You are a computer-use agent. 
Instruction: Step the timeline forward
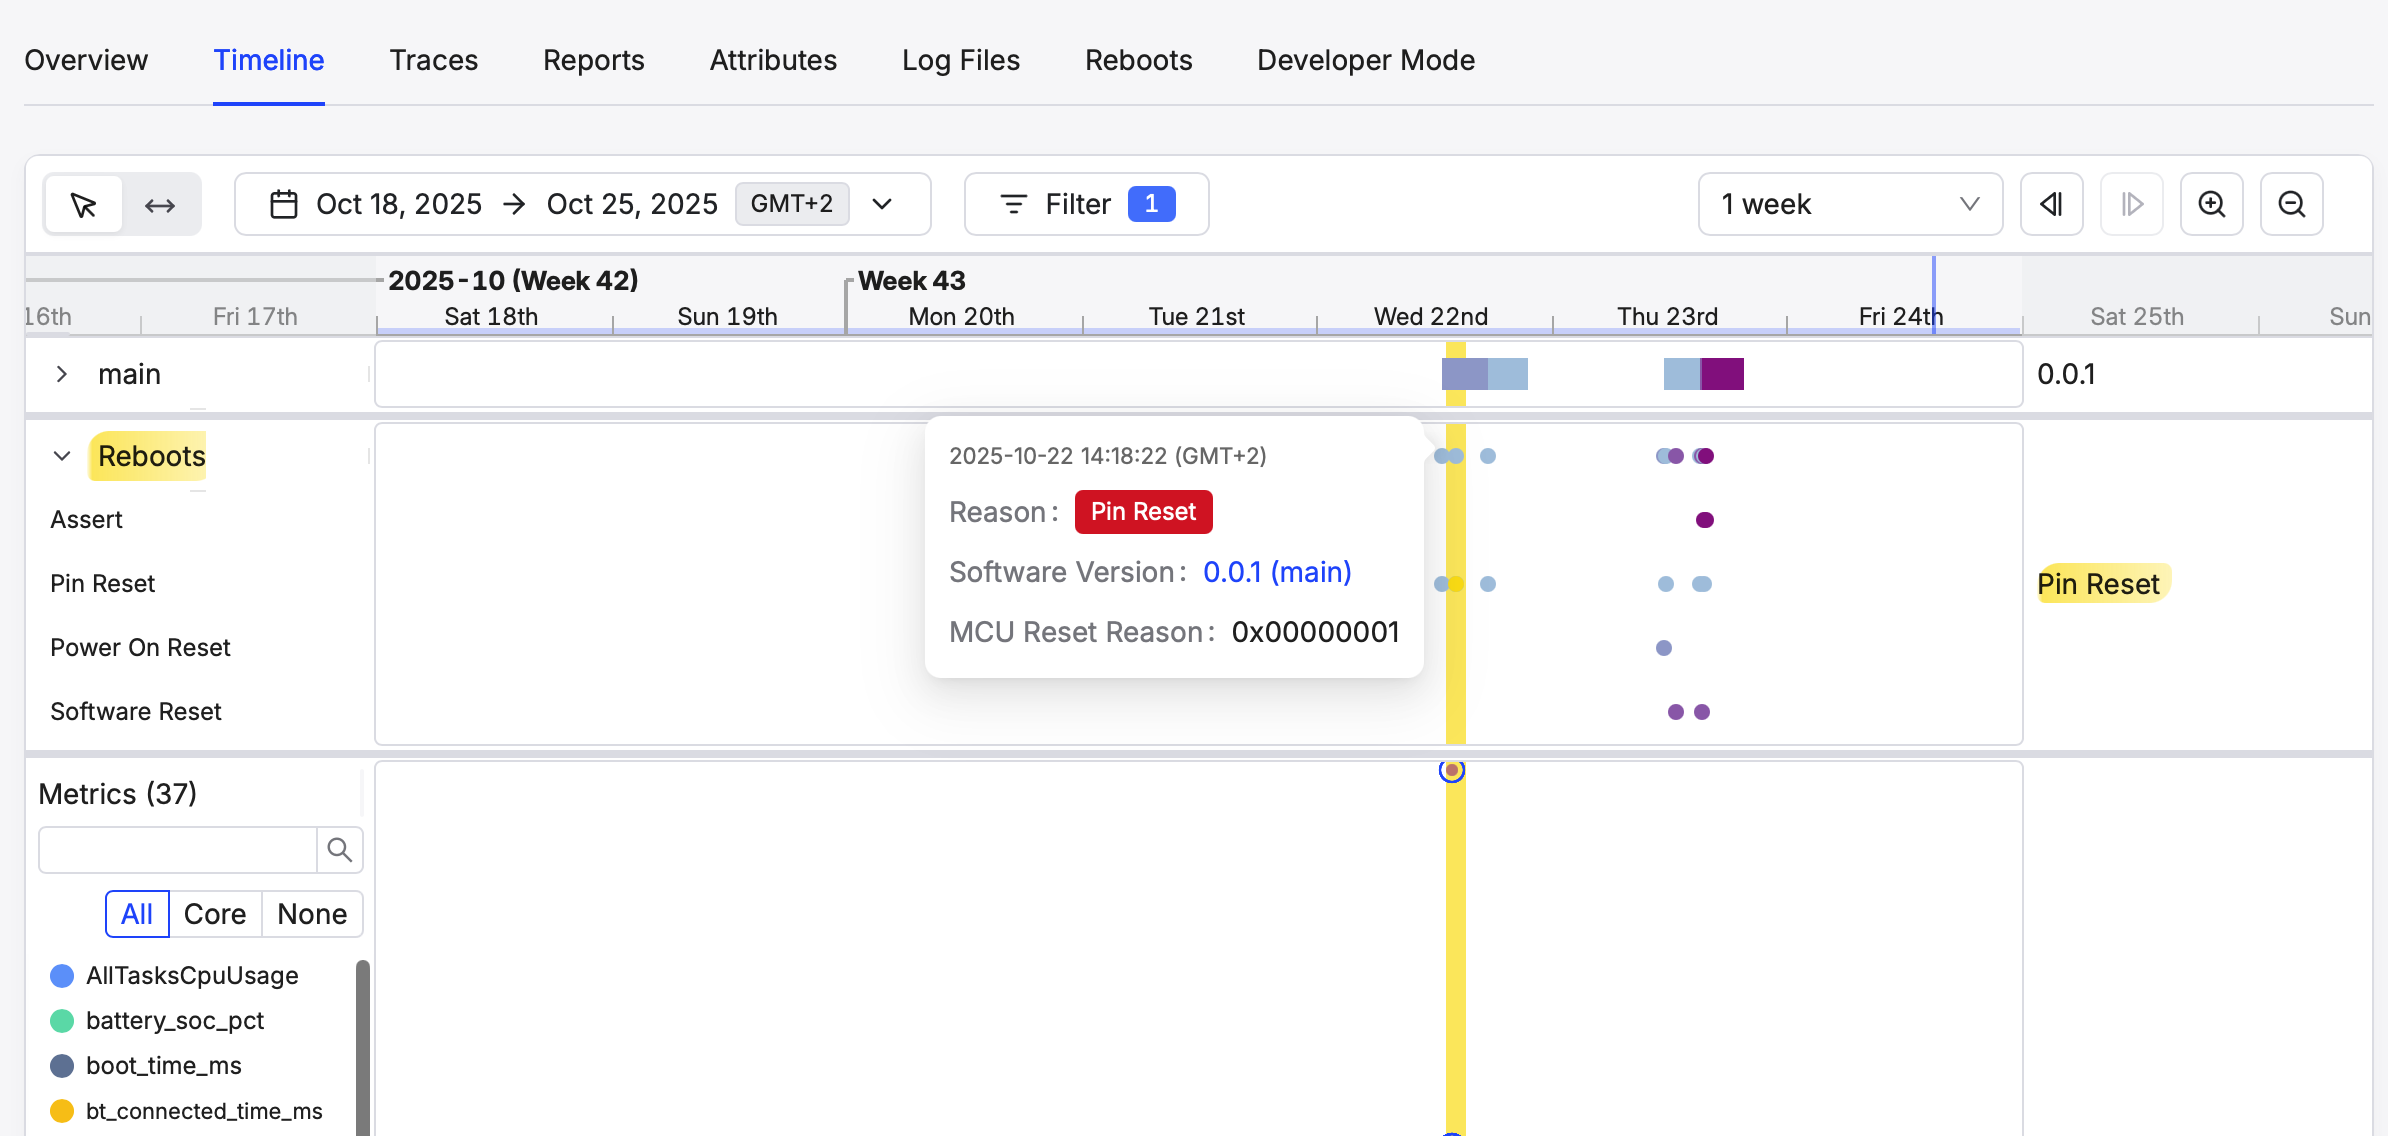2131,205
